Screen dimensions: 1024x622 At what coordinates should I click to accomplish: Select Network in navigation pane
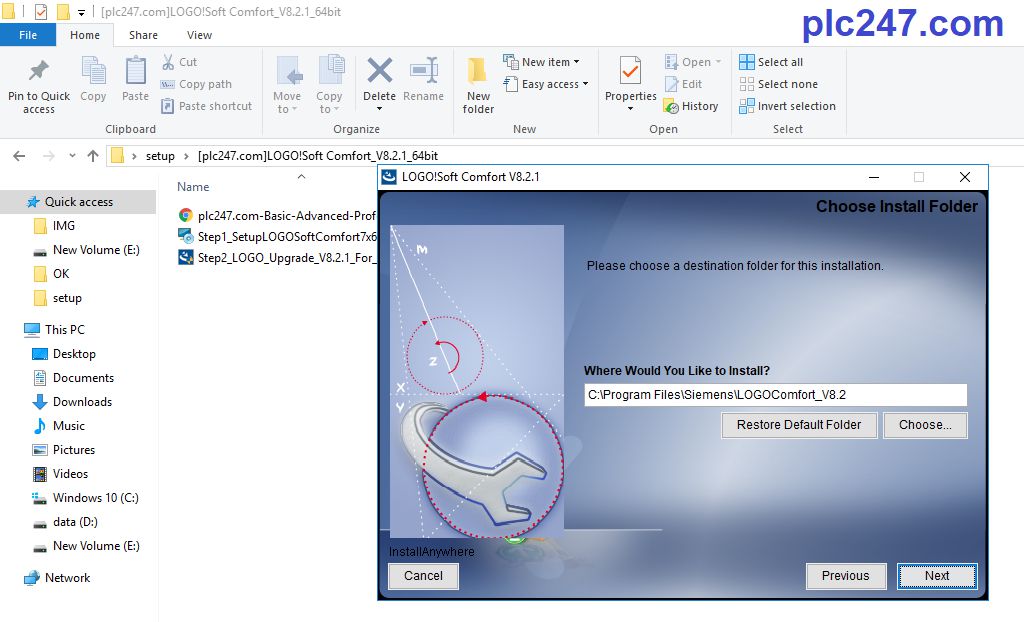click(67, 578)
